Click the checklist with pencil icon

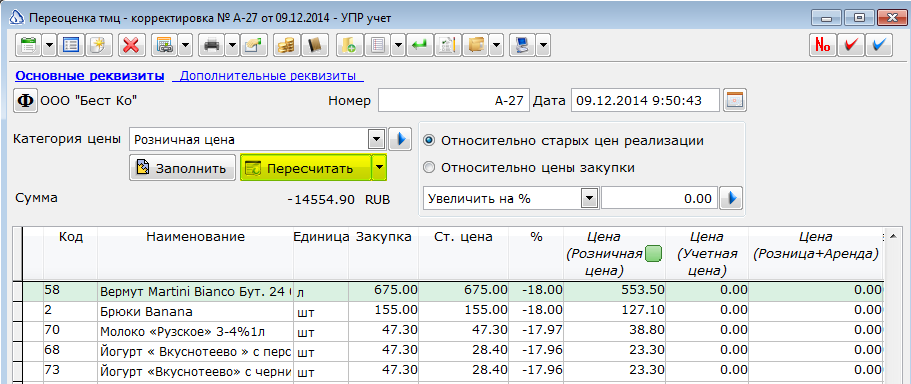[447, 45]
